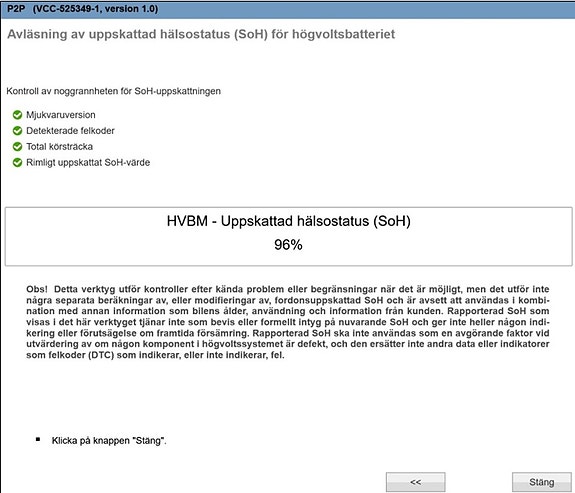Screen dimensions: 575x493
Task: Click the Klicka på knappen "Stäng" instruction
Action: [109, 441]
